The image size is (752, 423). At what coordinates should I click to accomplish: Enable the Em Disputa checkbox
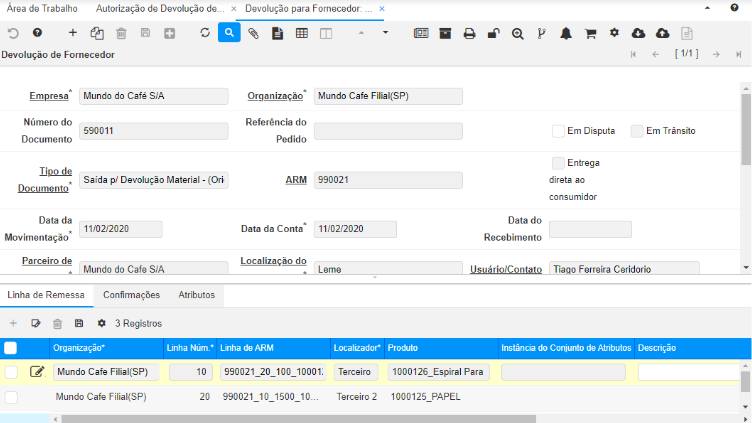(x=559, y=131)
